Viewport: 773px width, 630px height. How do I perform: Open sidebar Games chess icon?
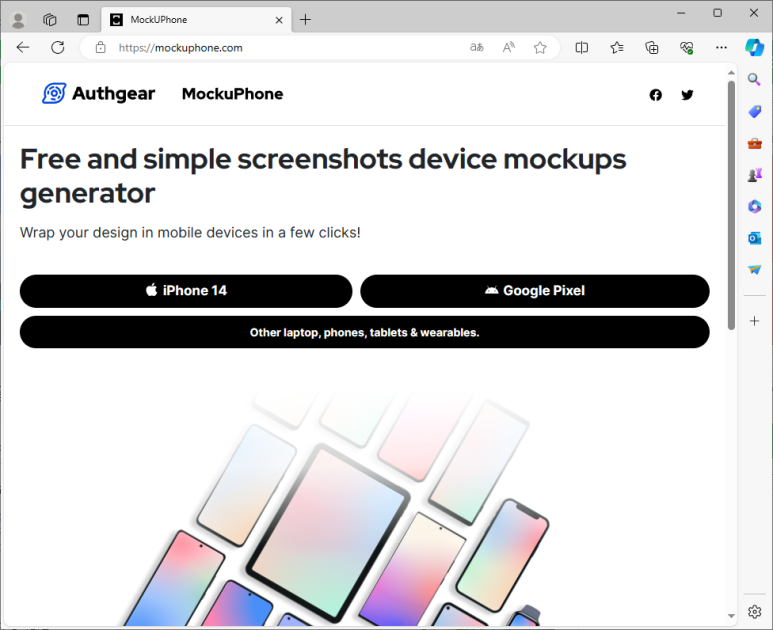pos(754,175)
